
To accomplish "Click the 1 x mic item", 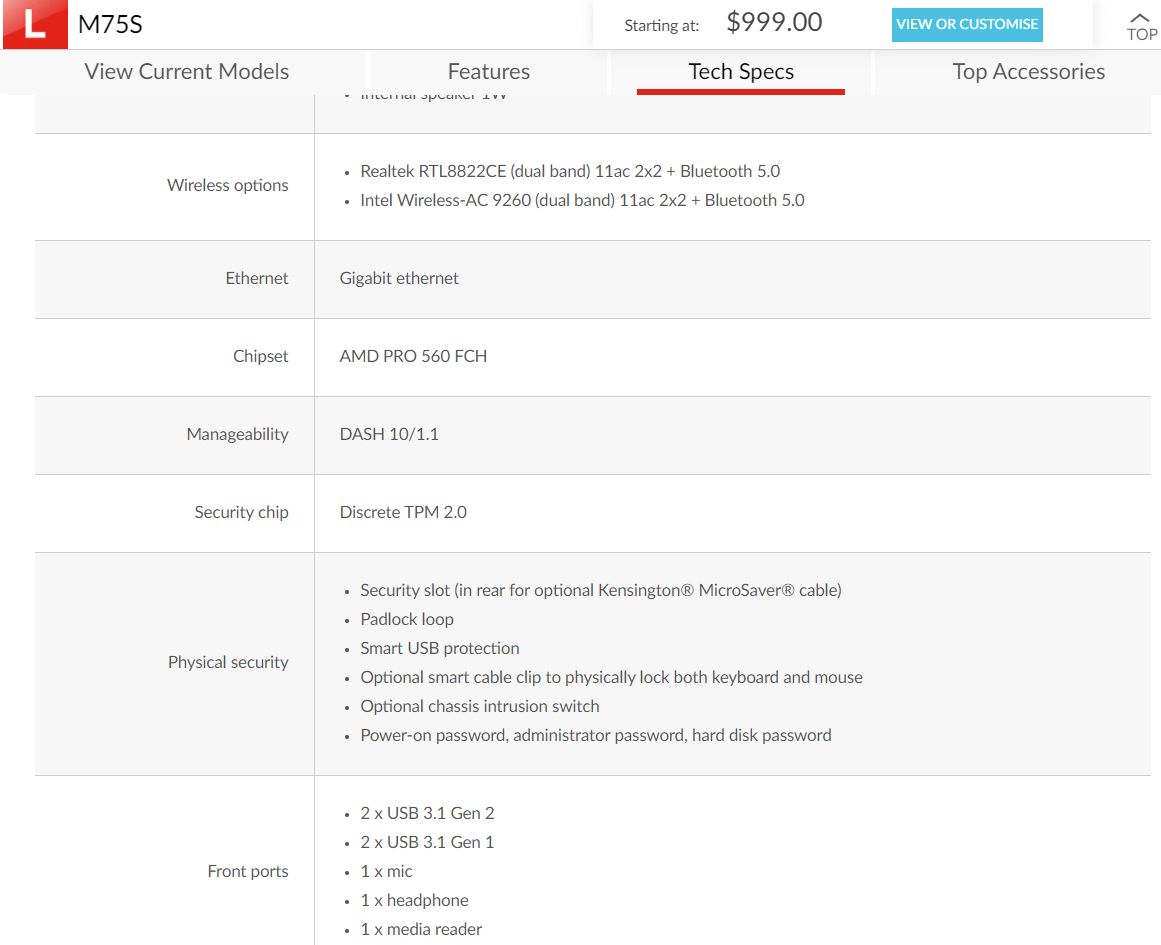I will (x=386, y=872).
